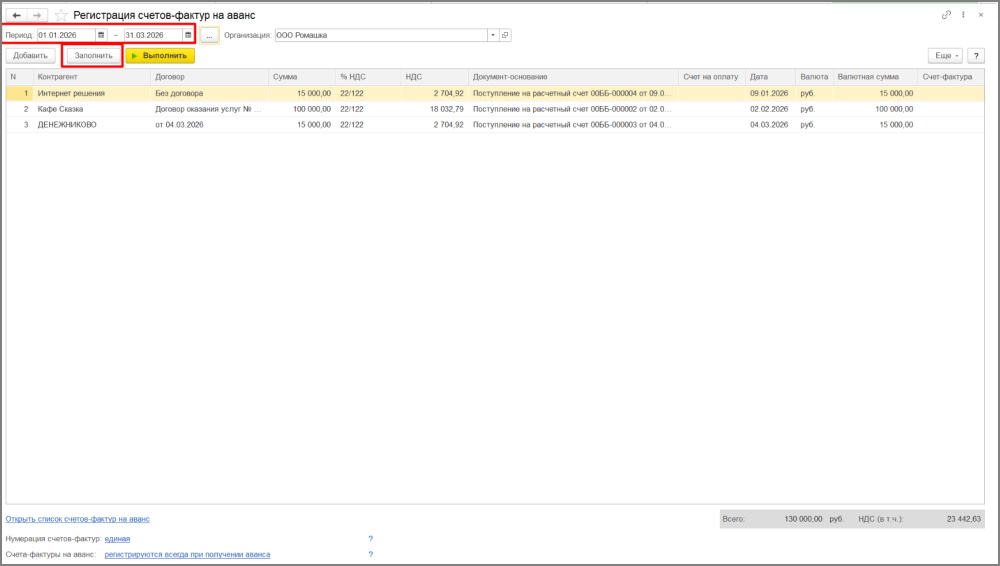Open calendar for period end date
This screenshot has width=1000, height=566.
point(187,35)
